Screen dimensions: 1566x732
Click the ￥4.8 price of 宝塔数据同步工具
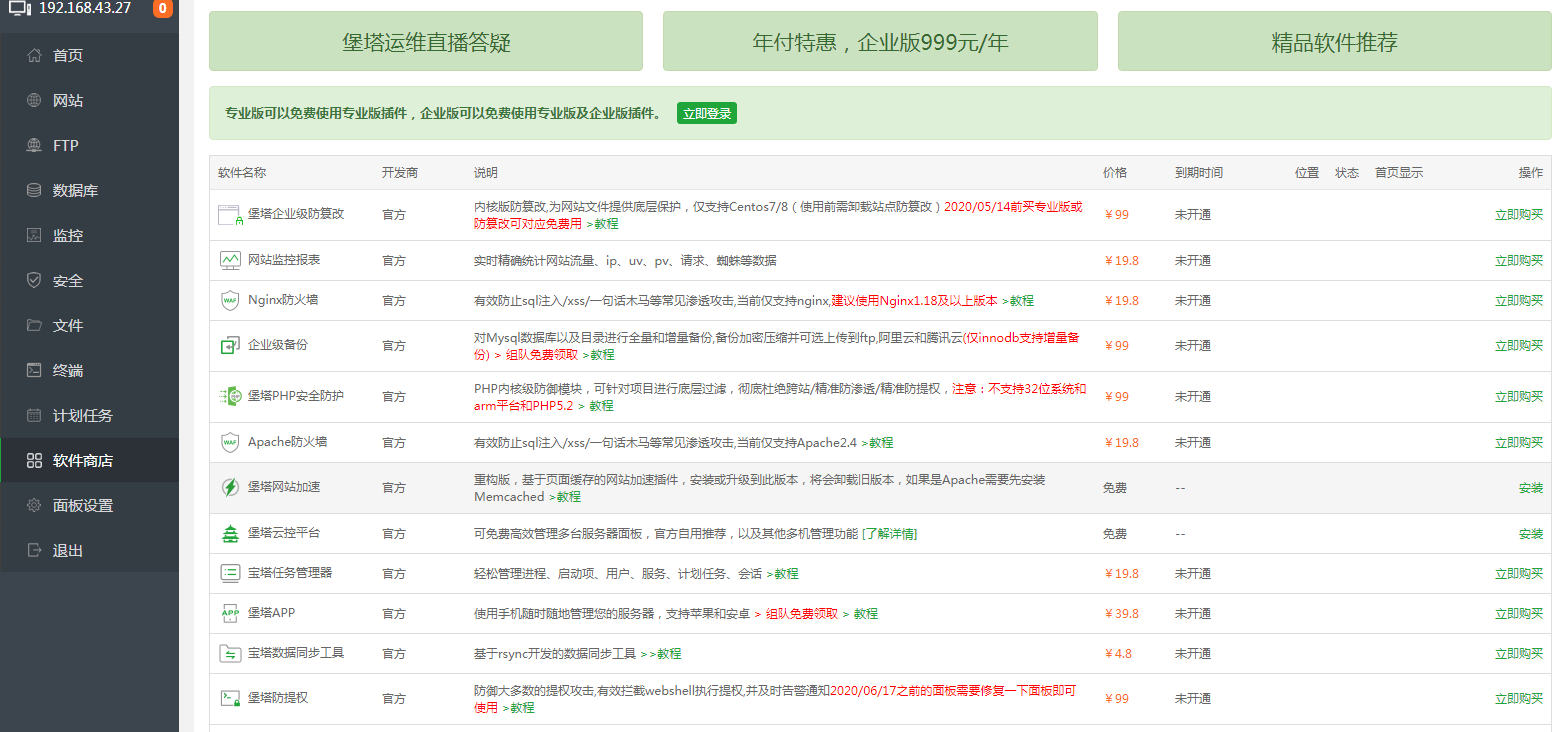click(1118, 653)
